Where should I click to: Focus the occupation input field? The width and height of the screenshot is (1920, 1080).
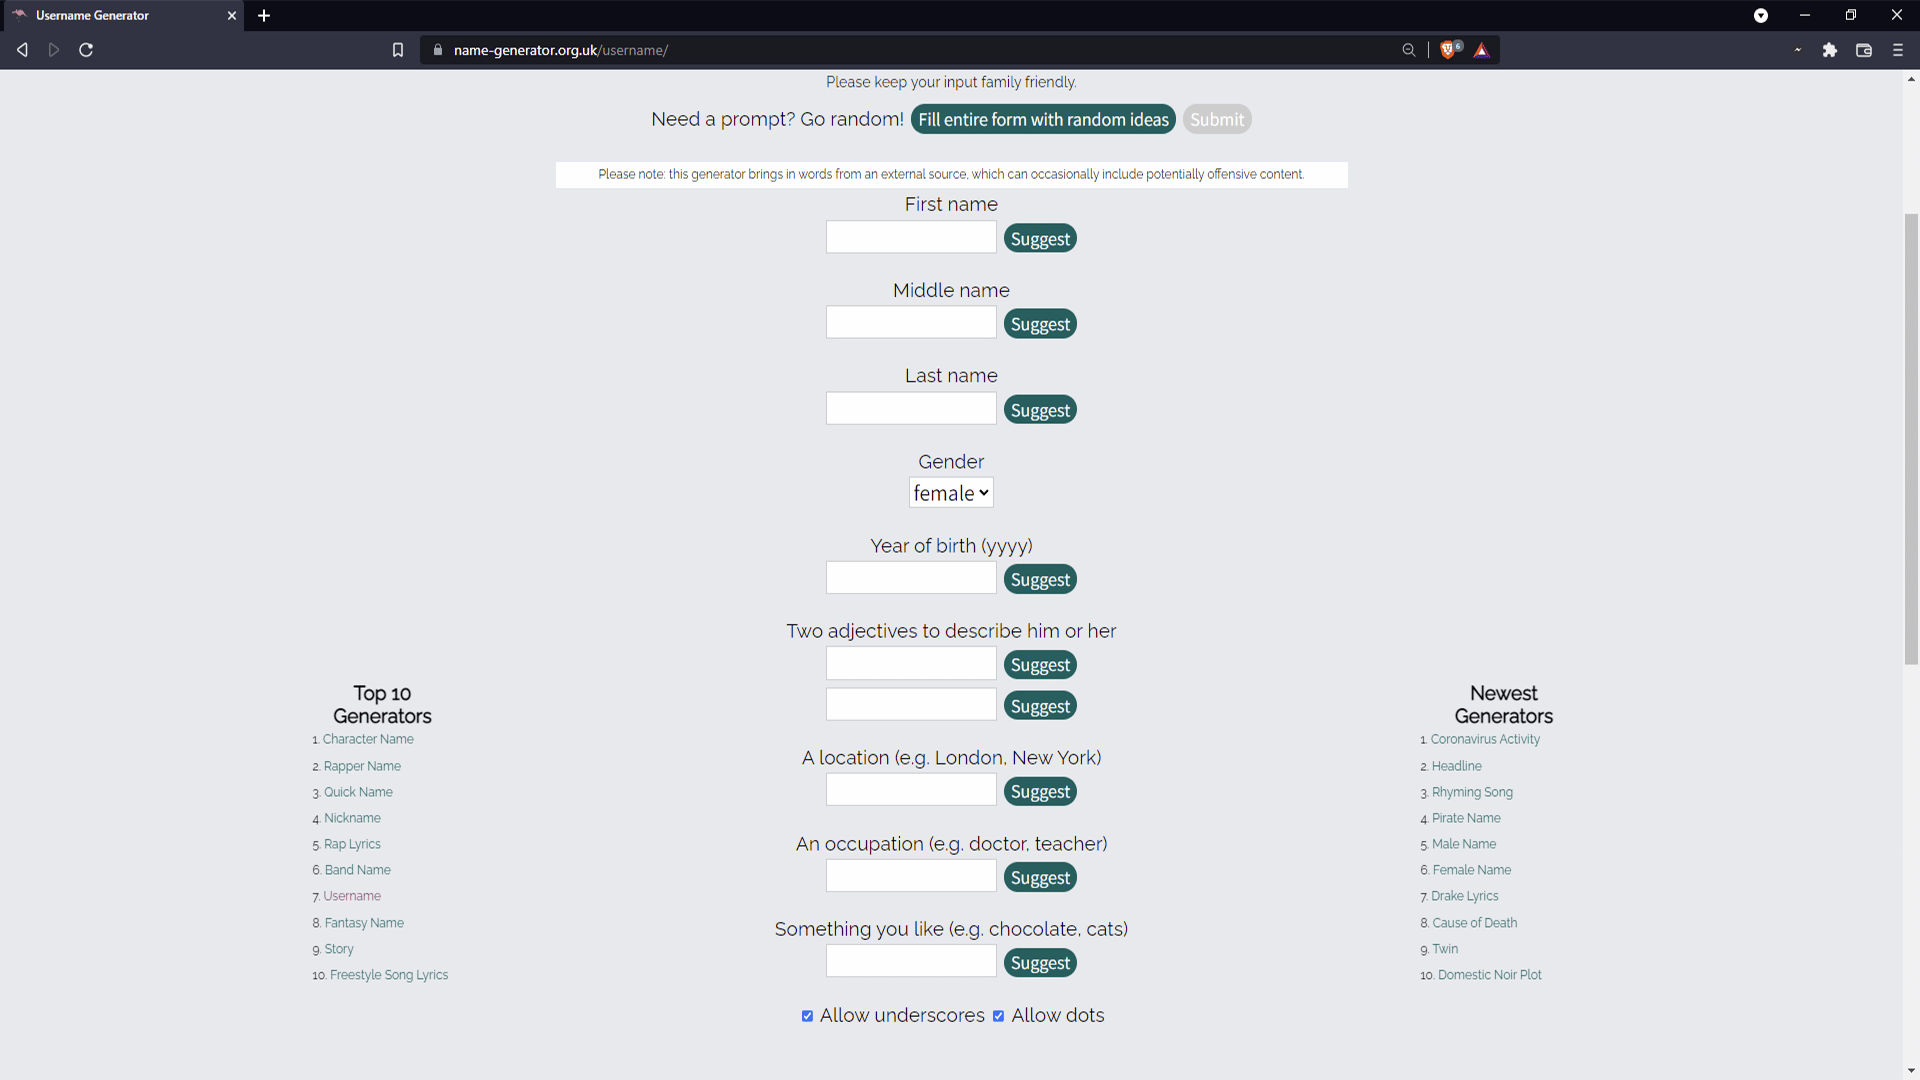(911, 876)
